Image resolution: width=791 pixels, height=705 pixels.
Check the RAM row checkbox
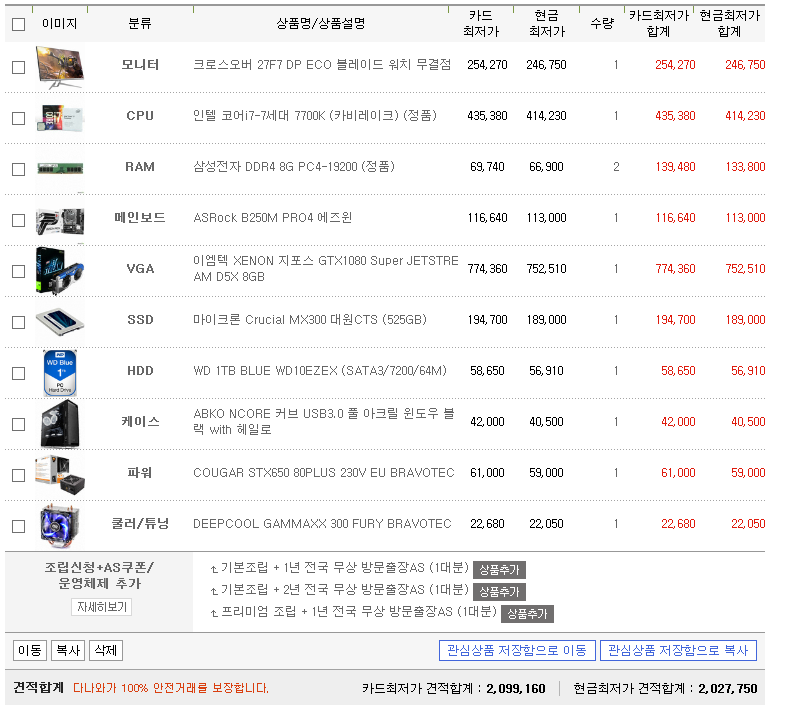tap(19, 169)
